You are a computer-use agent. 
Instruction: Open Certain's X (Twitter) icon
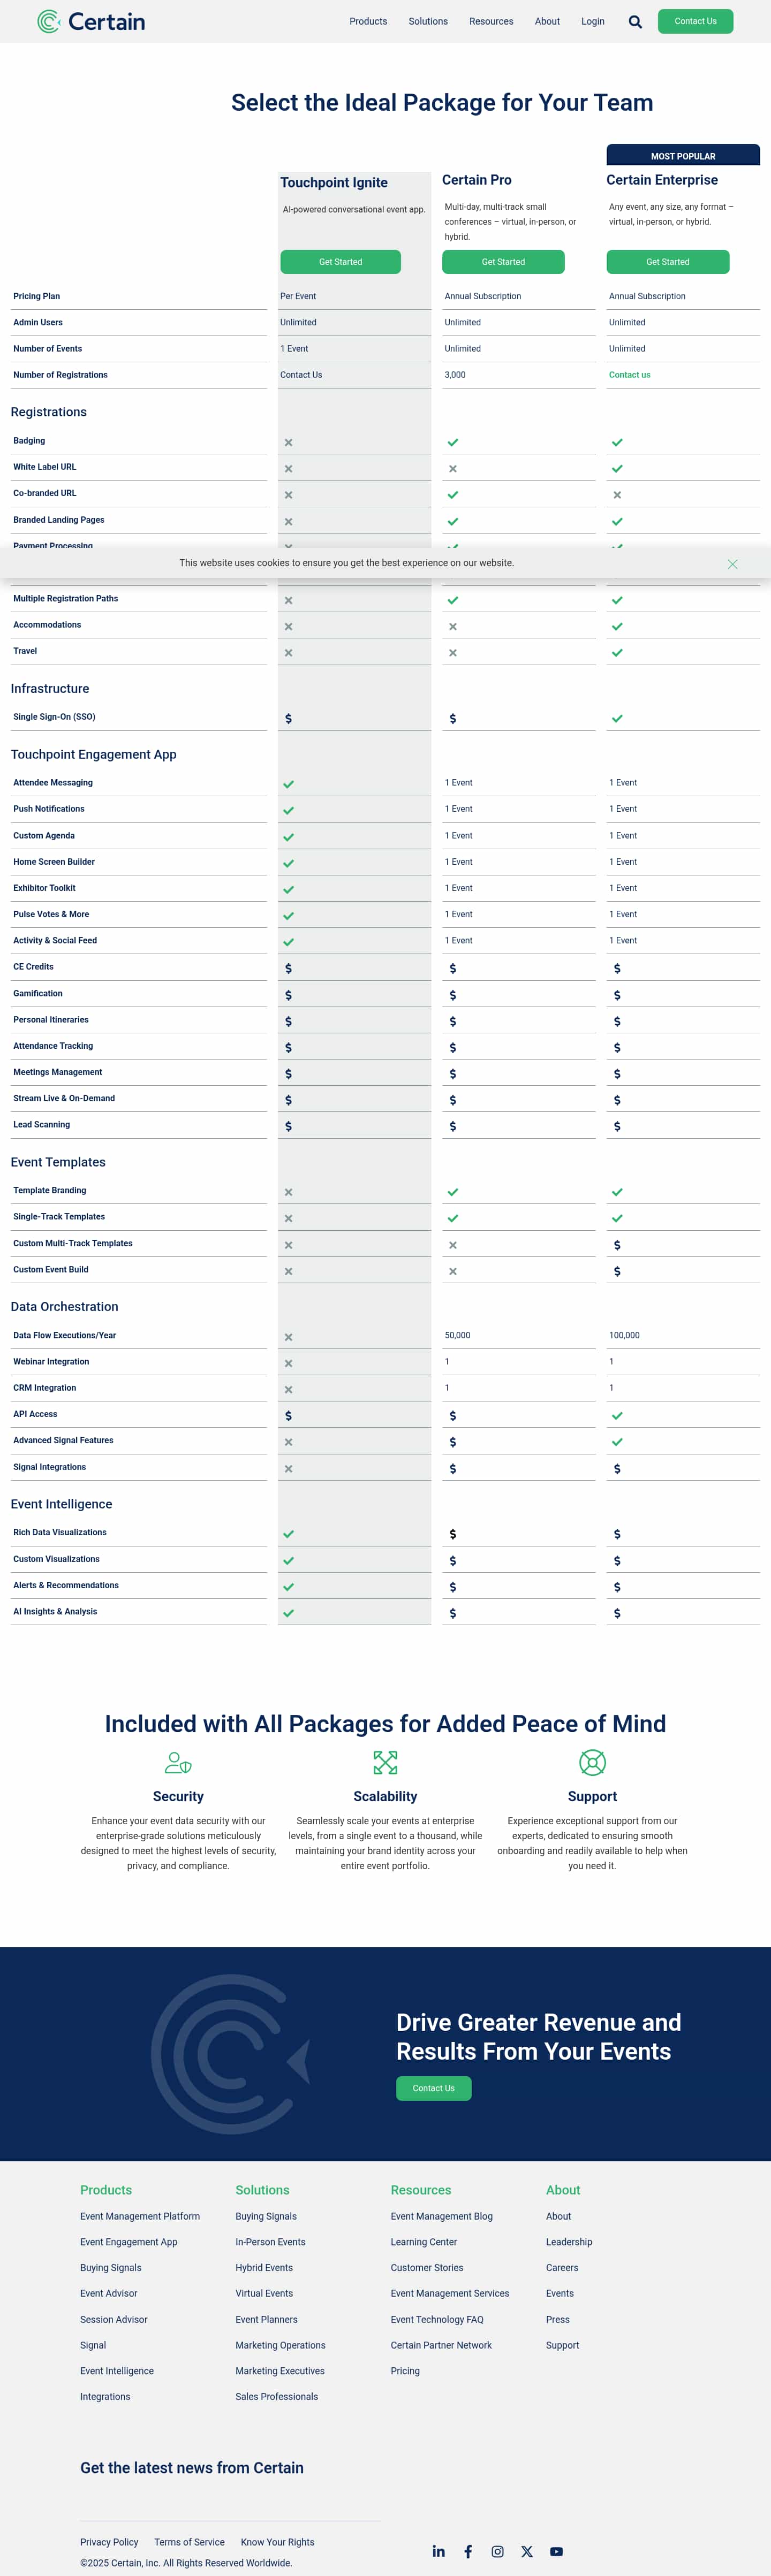pyautogui.click(x=527, y=2551)
